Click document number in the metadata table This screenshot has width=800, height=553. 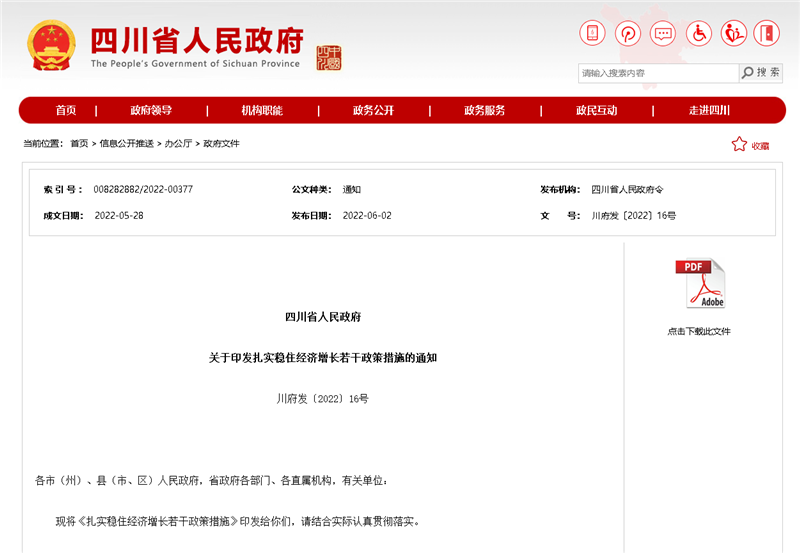tap(634, 216)
